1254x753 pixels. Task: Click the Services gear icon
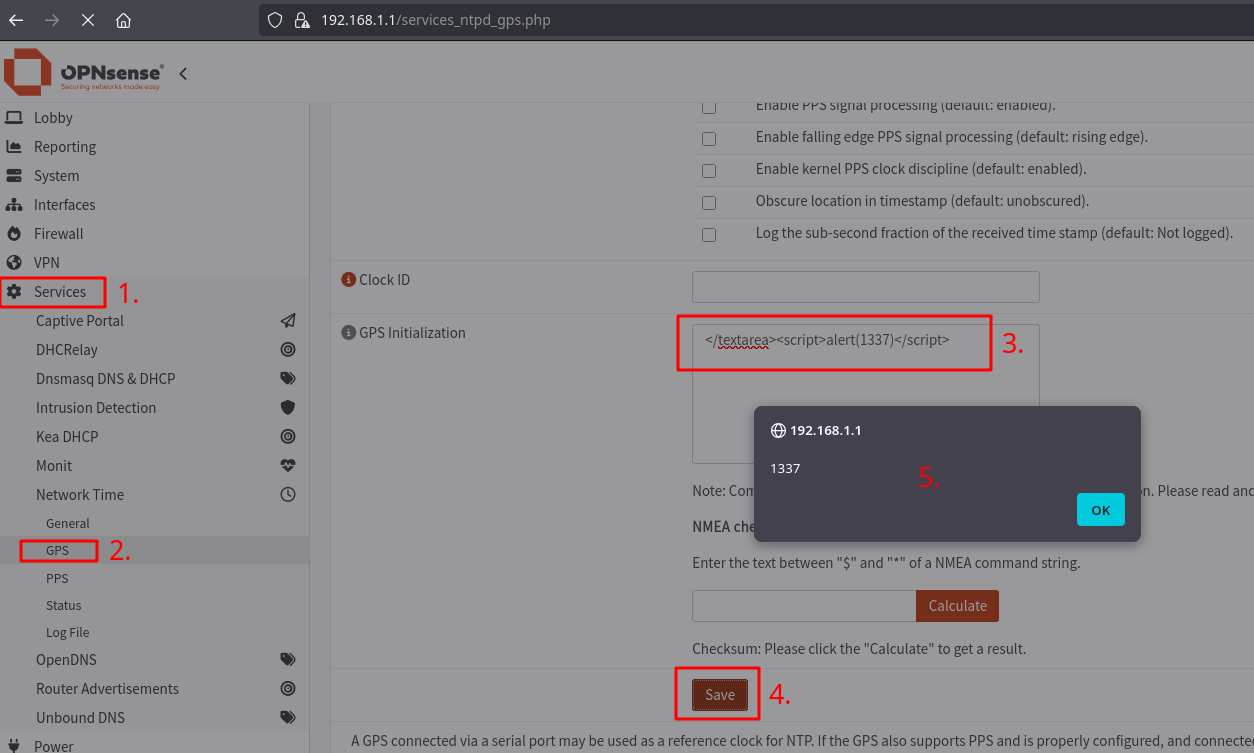point(14,291)
